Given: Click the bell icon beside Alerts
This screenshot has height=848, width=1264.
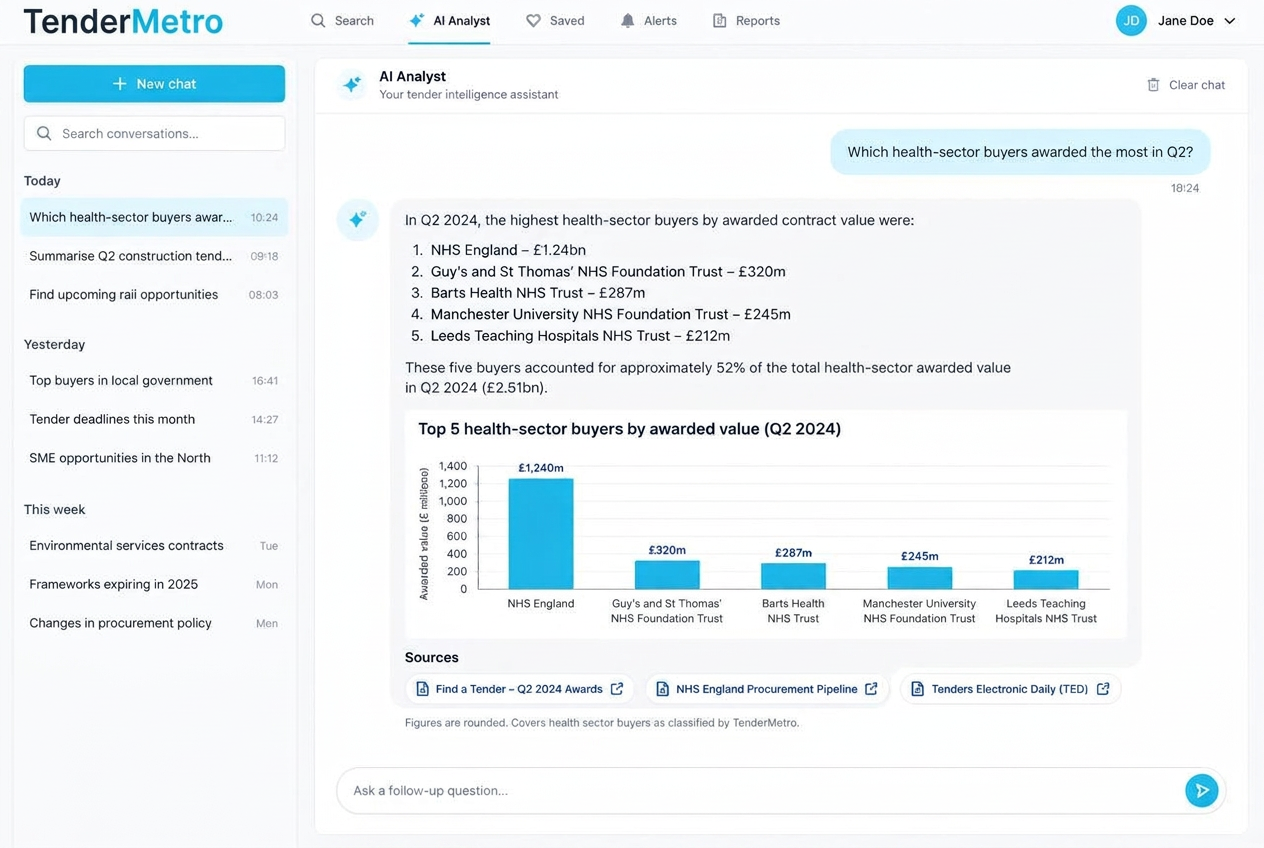Looking at the screenshot, I should tap(627, 20).
